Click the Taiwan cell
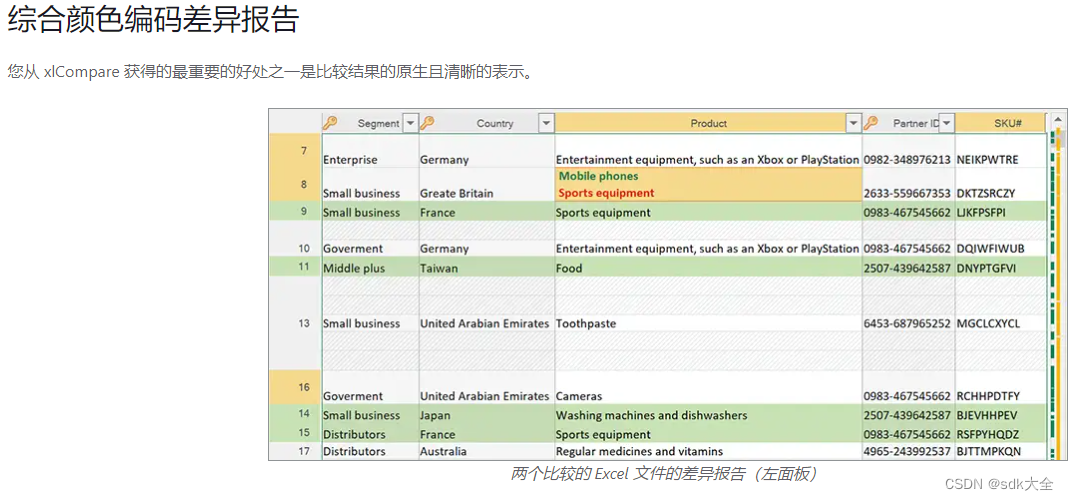1069x500 pixels. [487, 268]
